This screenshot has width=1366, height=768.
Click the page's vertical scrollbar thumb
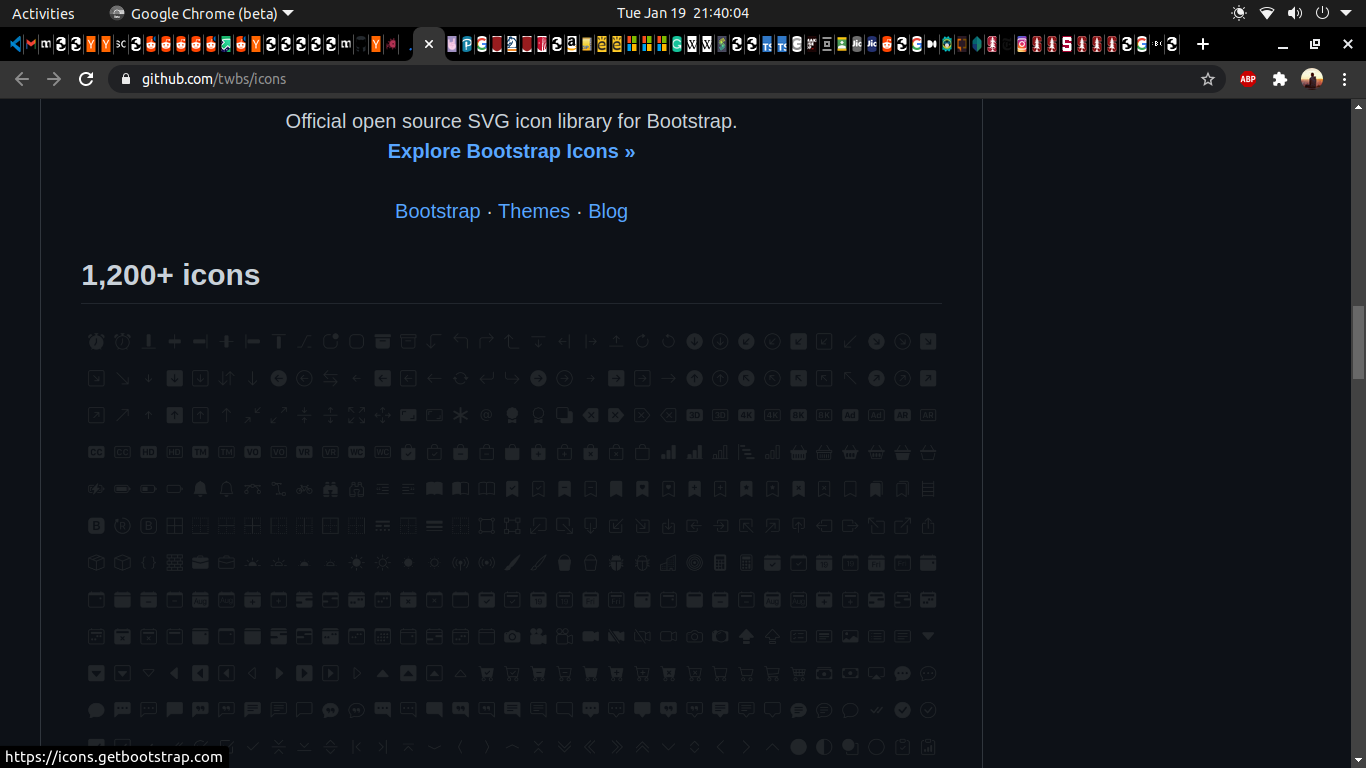(x=1358, y=342)
